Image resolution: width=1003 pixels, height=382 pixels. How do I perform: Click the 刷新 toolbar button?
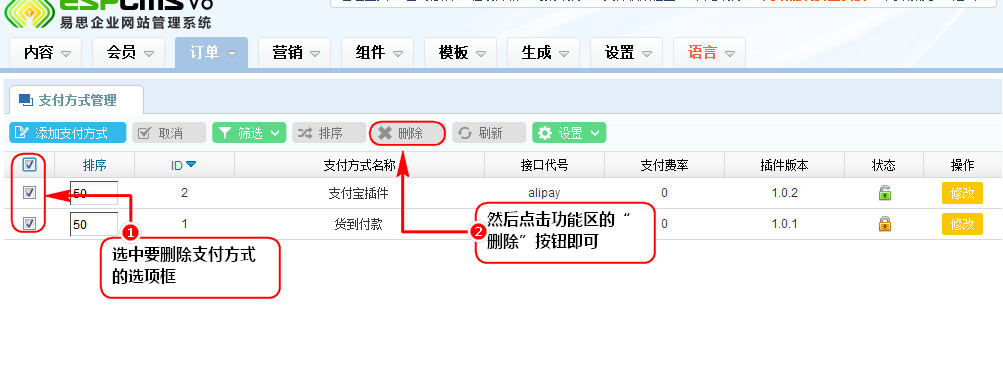pyautogui.click(x=489, y=133)
